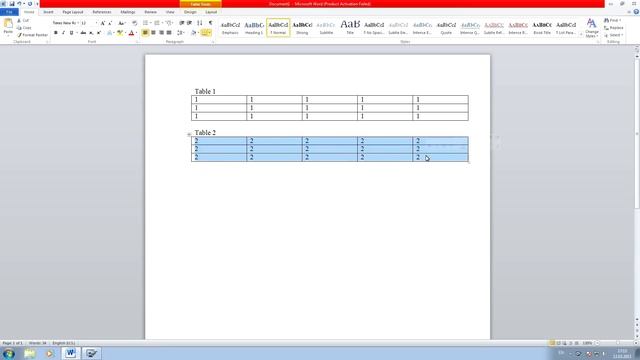Click the Increase Indent icon
This screenshot has width=640, height=360.
point(189,23)
